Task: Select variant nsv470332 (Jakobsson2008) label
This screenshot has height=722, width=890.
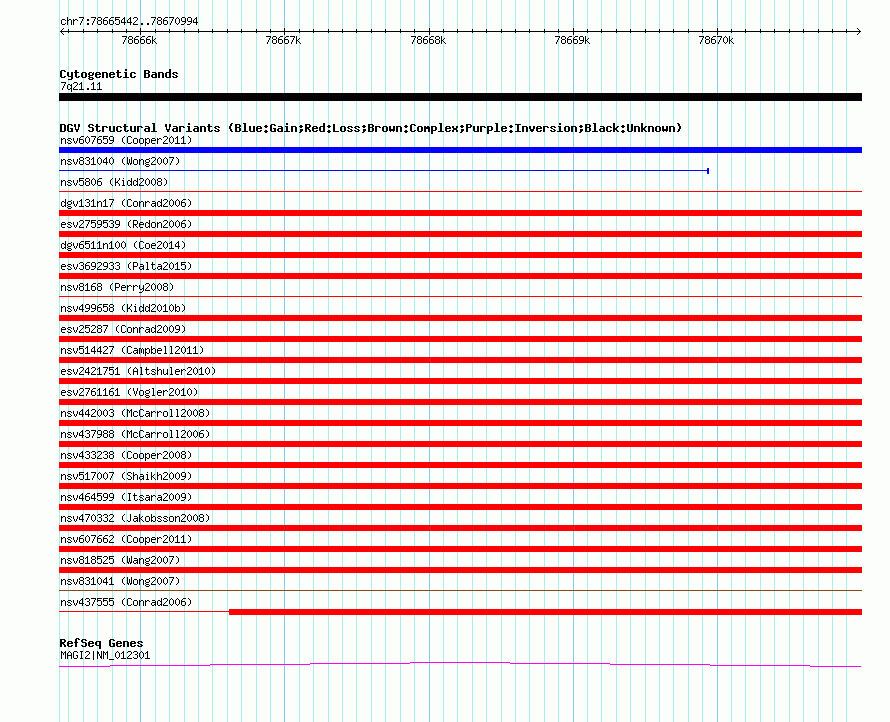Action: [135, 518]
